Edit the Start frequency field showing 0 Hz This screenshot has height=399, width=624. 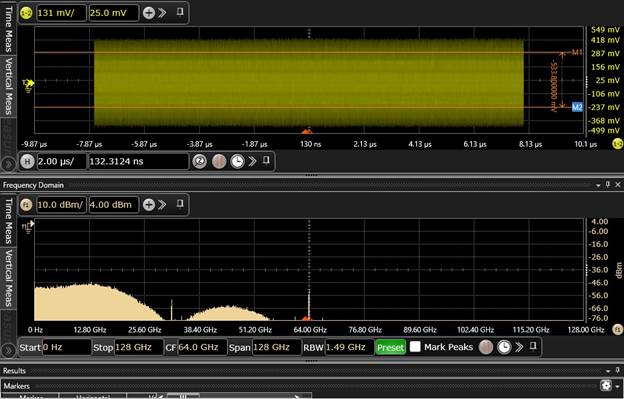66,347
